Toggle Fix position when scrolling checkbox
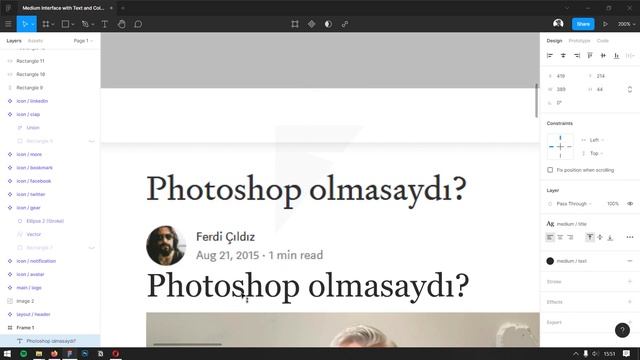640x360 pixels. 550,170
